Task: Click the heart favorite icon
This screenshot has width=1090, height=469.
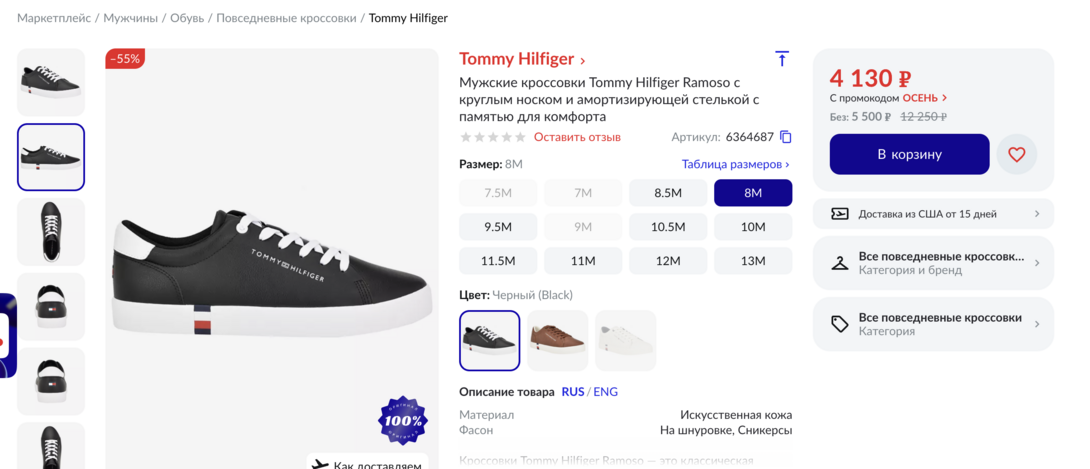Action: [1017, 155]
